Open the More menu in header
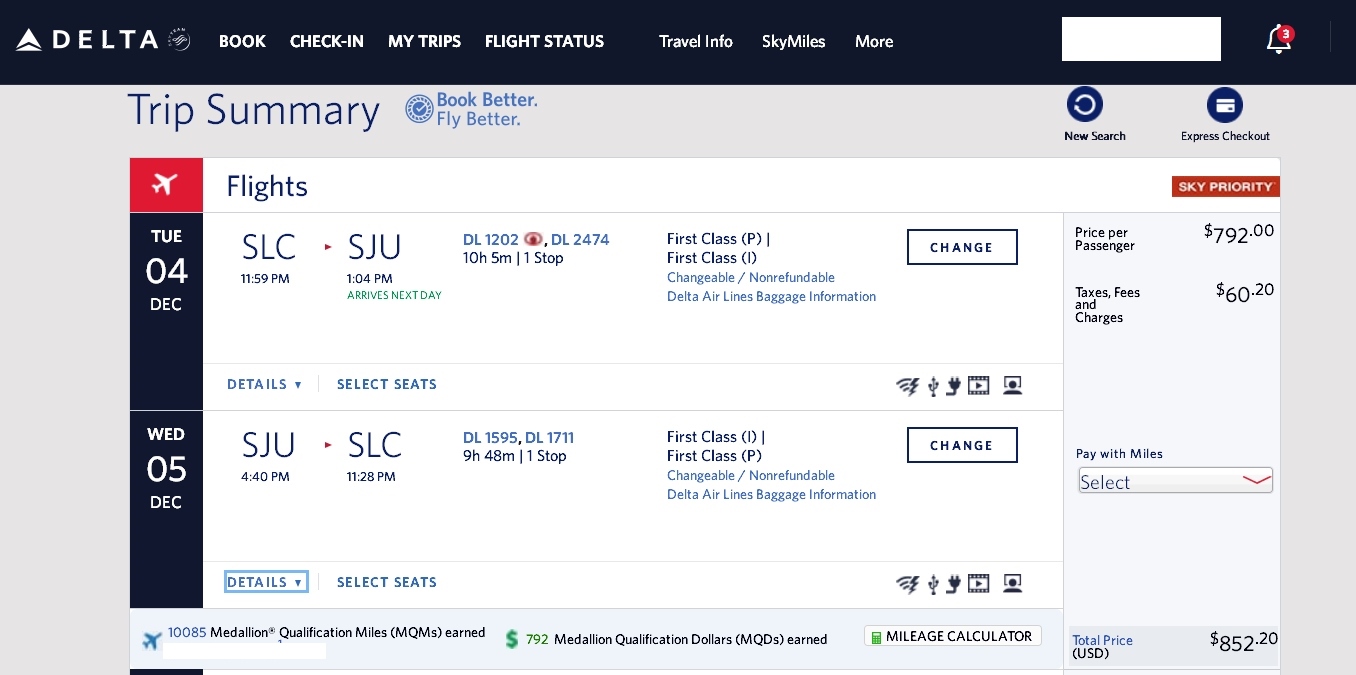Viewport: 1356px width, 675px height. 874,41
